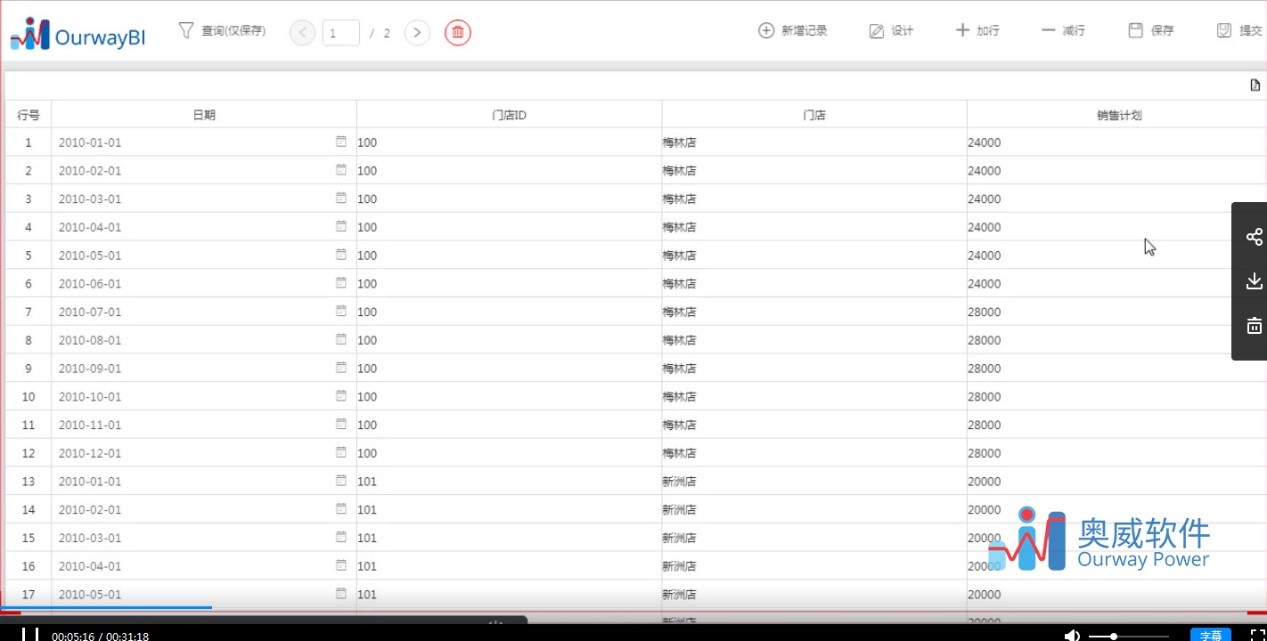This screenshot has width=1267, height=641.
Task: Click 销售计划 value 20000 in row 13
Action: (984, 482)
